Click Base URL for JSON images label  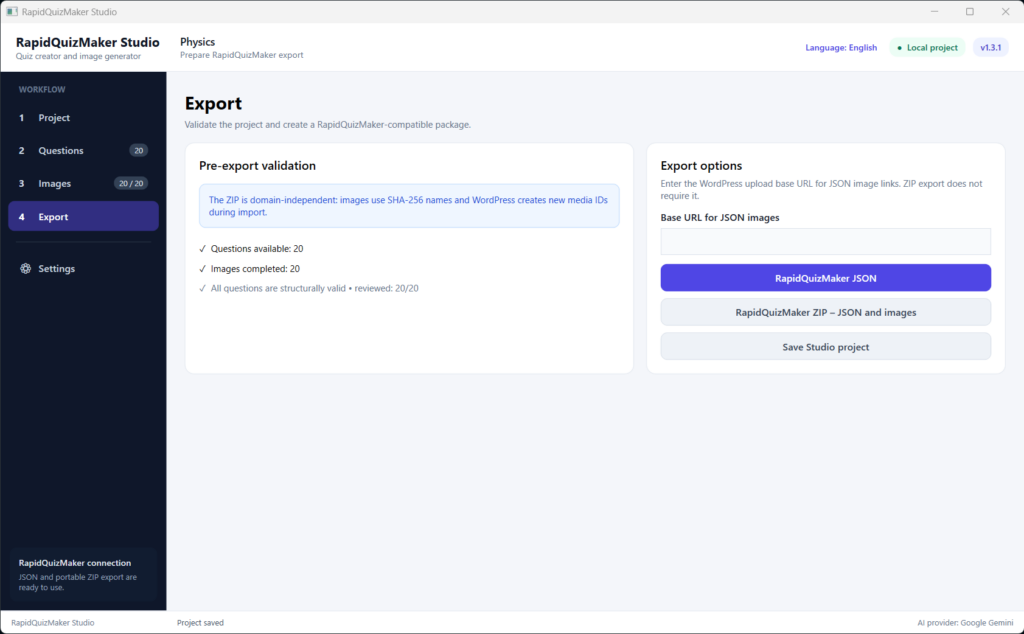pyautogui.click(x=720, y=217)
